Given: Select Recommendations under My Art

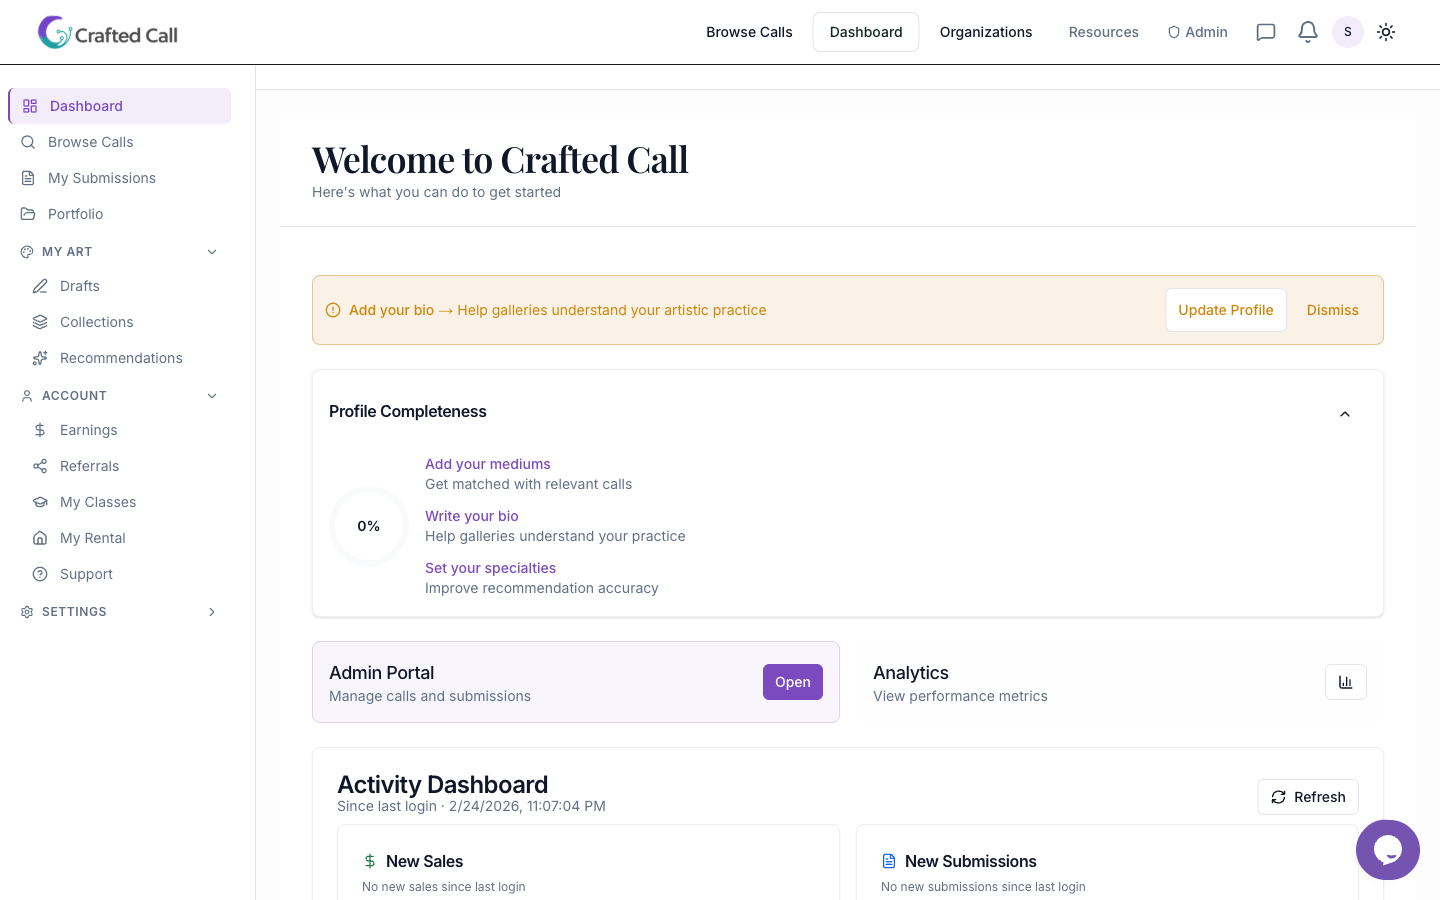Looking at the screenshot, I should (x=121, y=357).
